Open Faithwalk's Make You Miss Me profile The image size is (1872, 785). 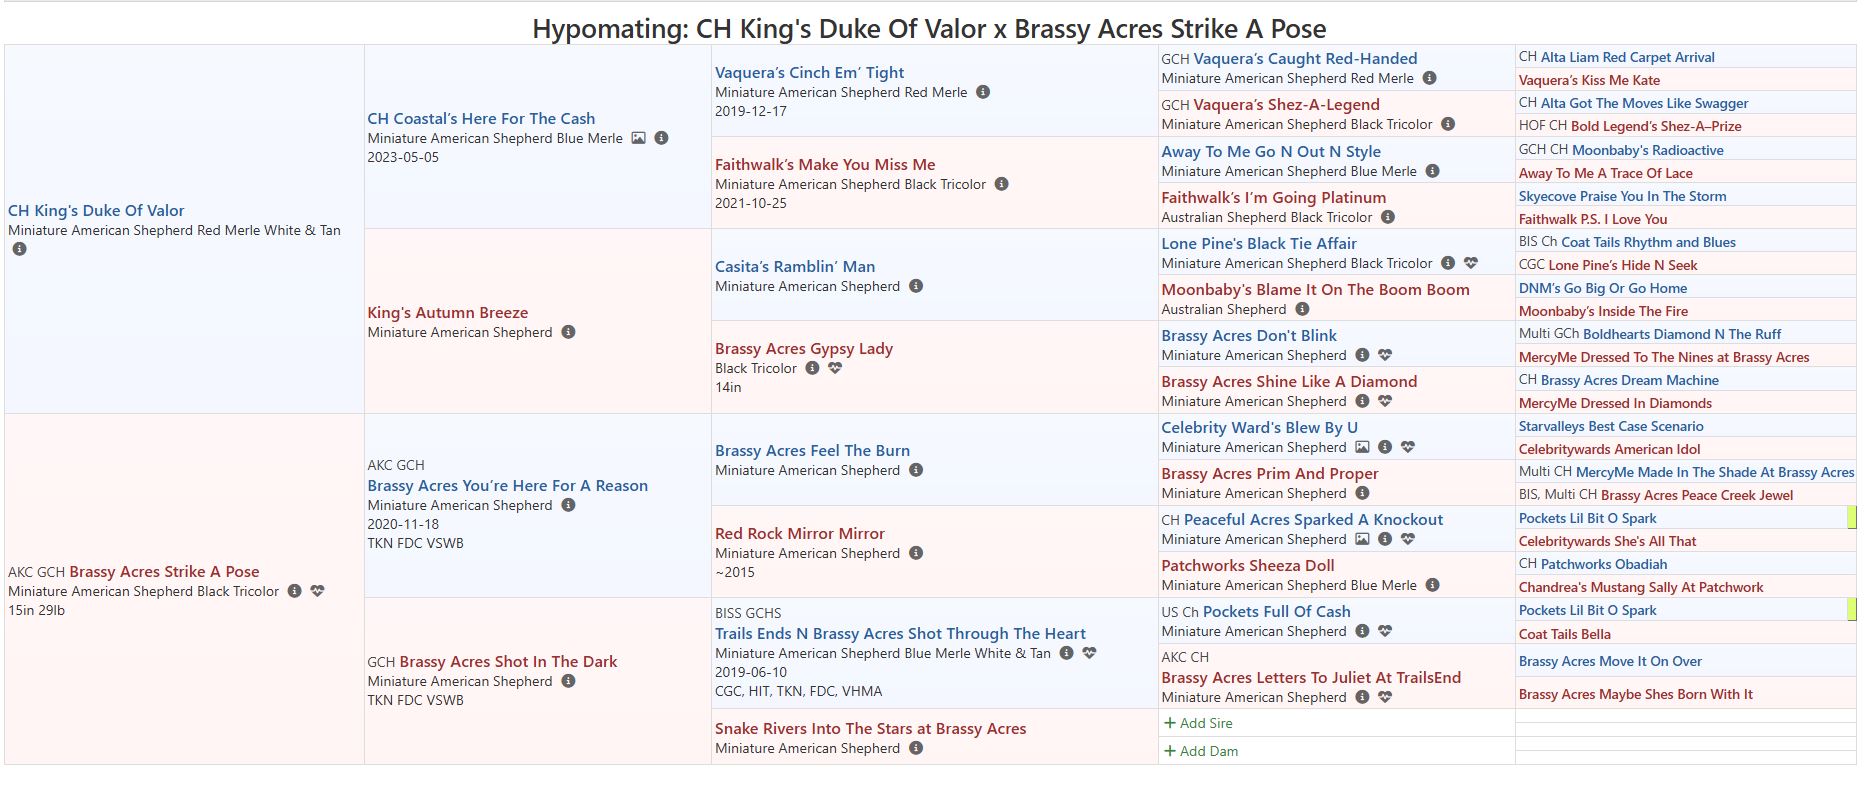(825, 165)
